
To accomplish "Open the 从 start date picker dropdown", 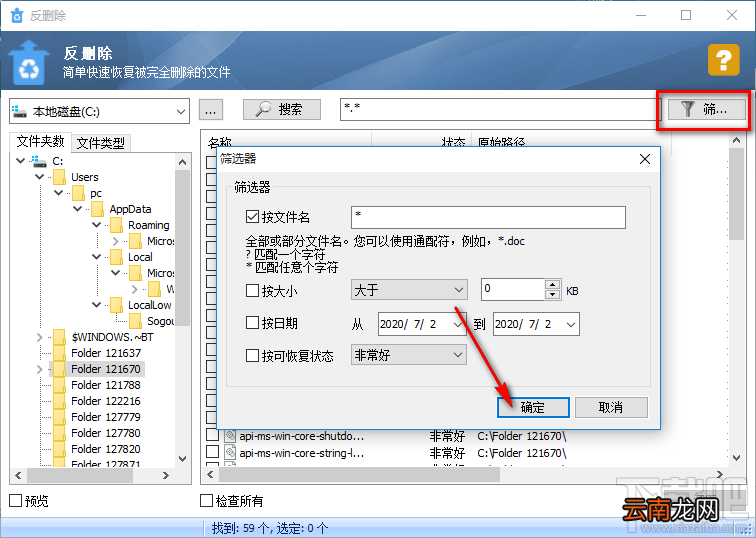I will pyautogui.click(x=458, y=324).
